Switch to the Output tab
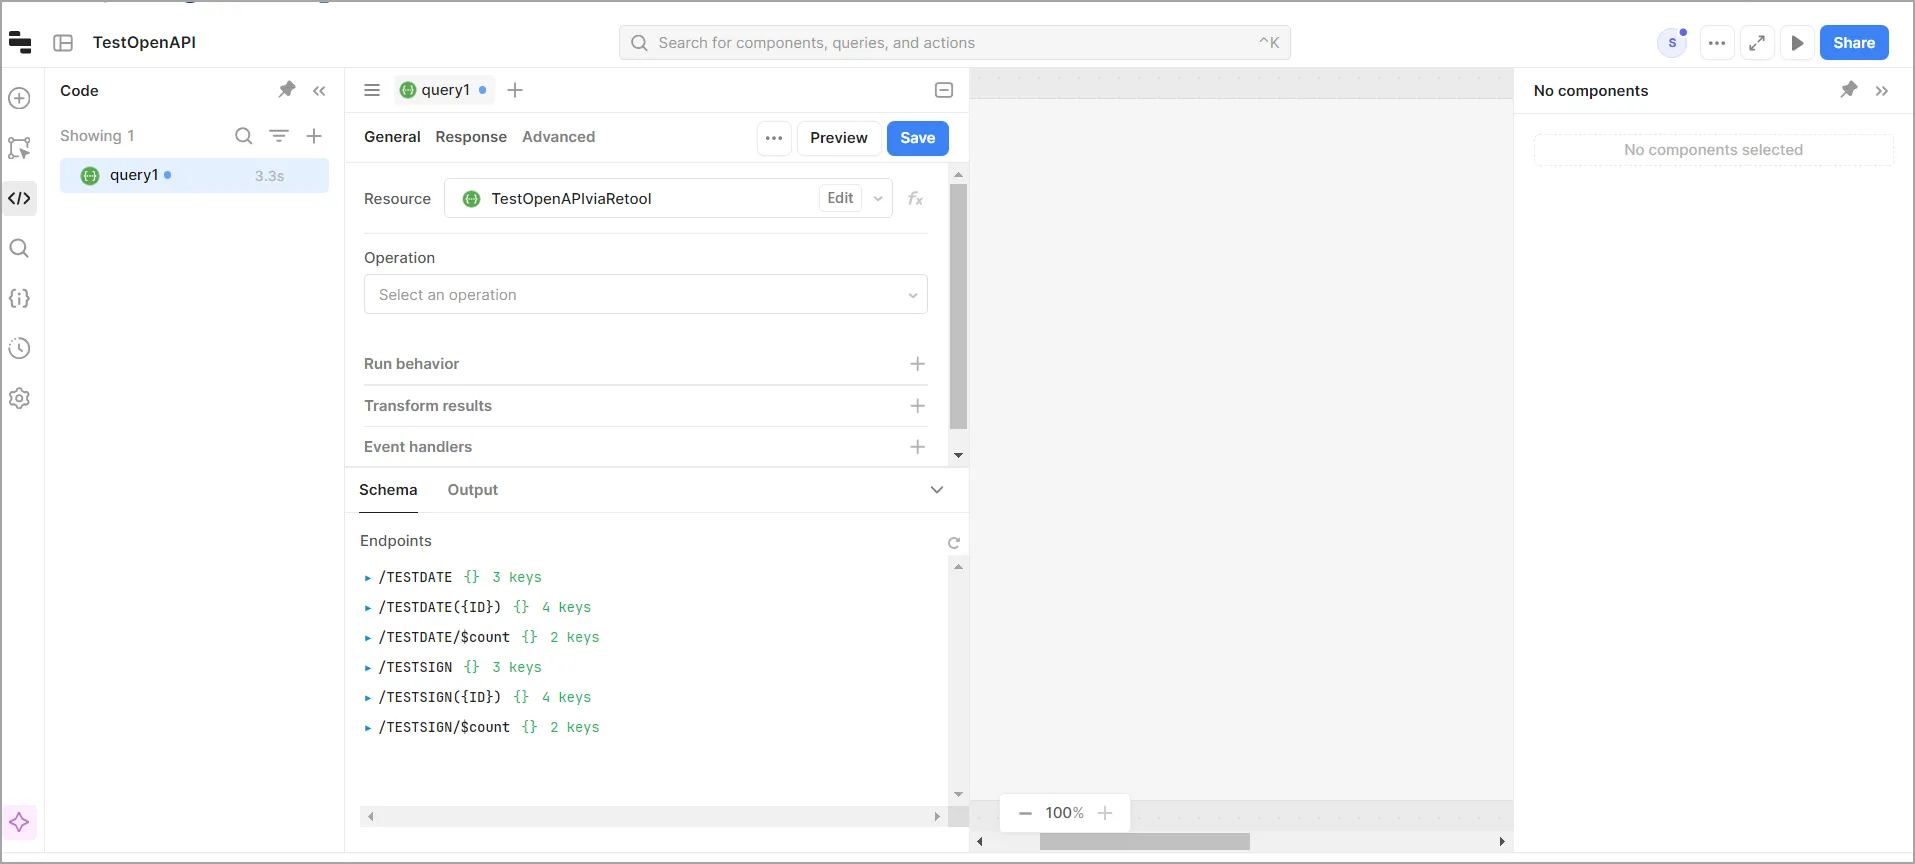Screen dimensions: 1915x864 pyautogui.click(x=472, y=490)
